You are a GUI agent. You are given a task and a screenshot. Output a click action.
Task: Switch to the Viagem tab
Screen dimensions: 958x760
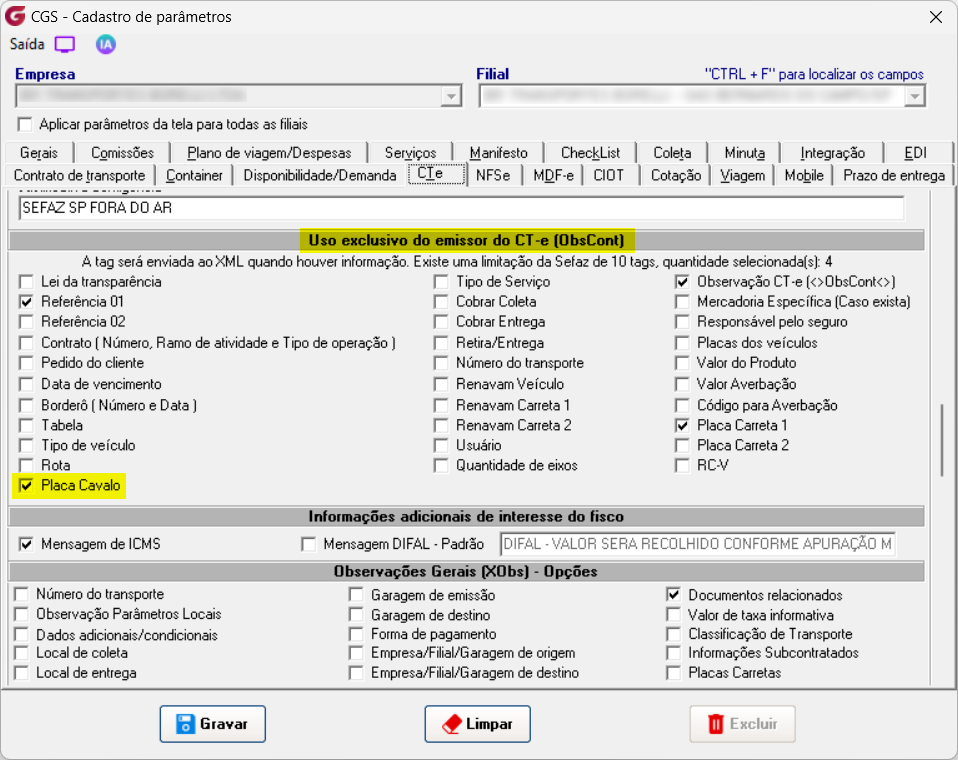click(x=742, y=175)
